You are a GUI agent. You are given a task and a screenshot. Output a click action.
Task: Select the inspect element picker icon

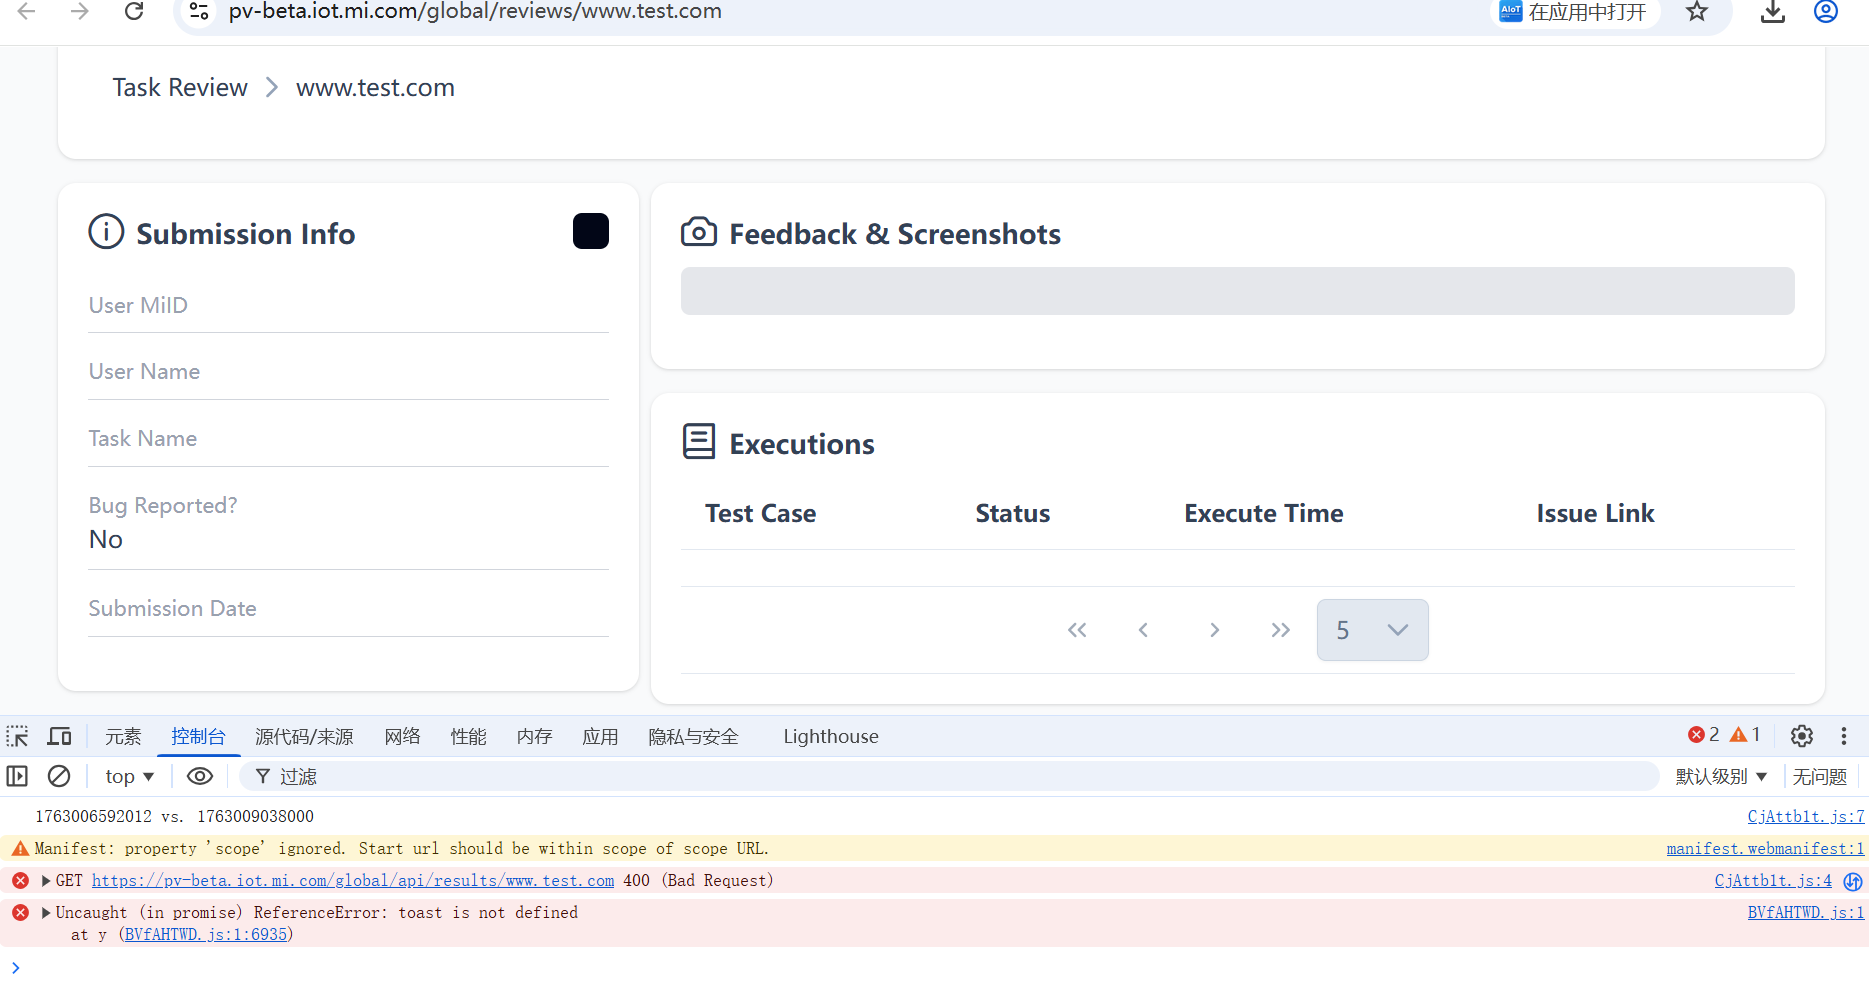17,737
